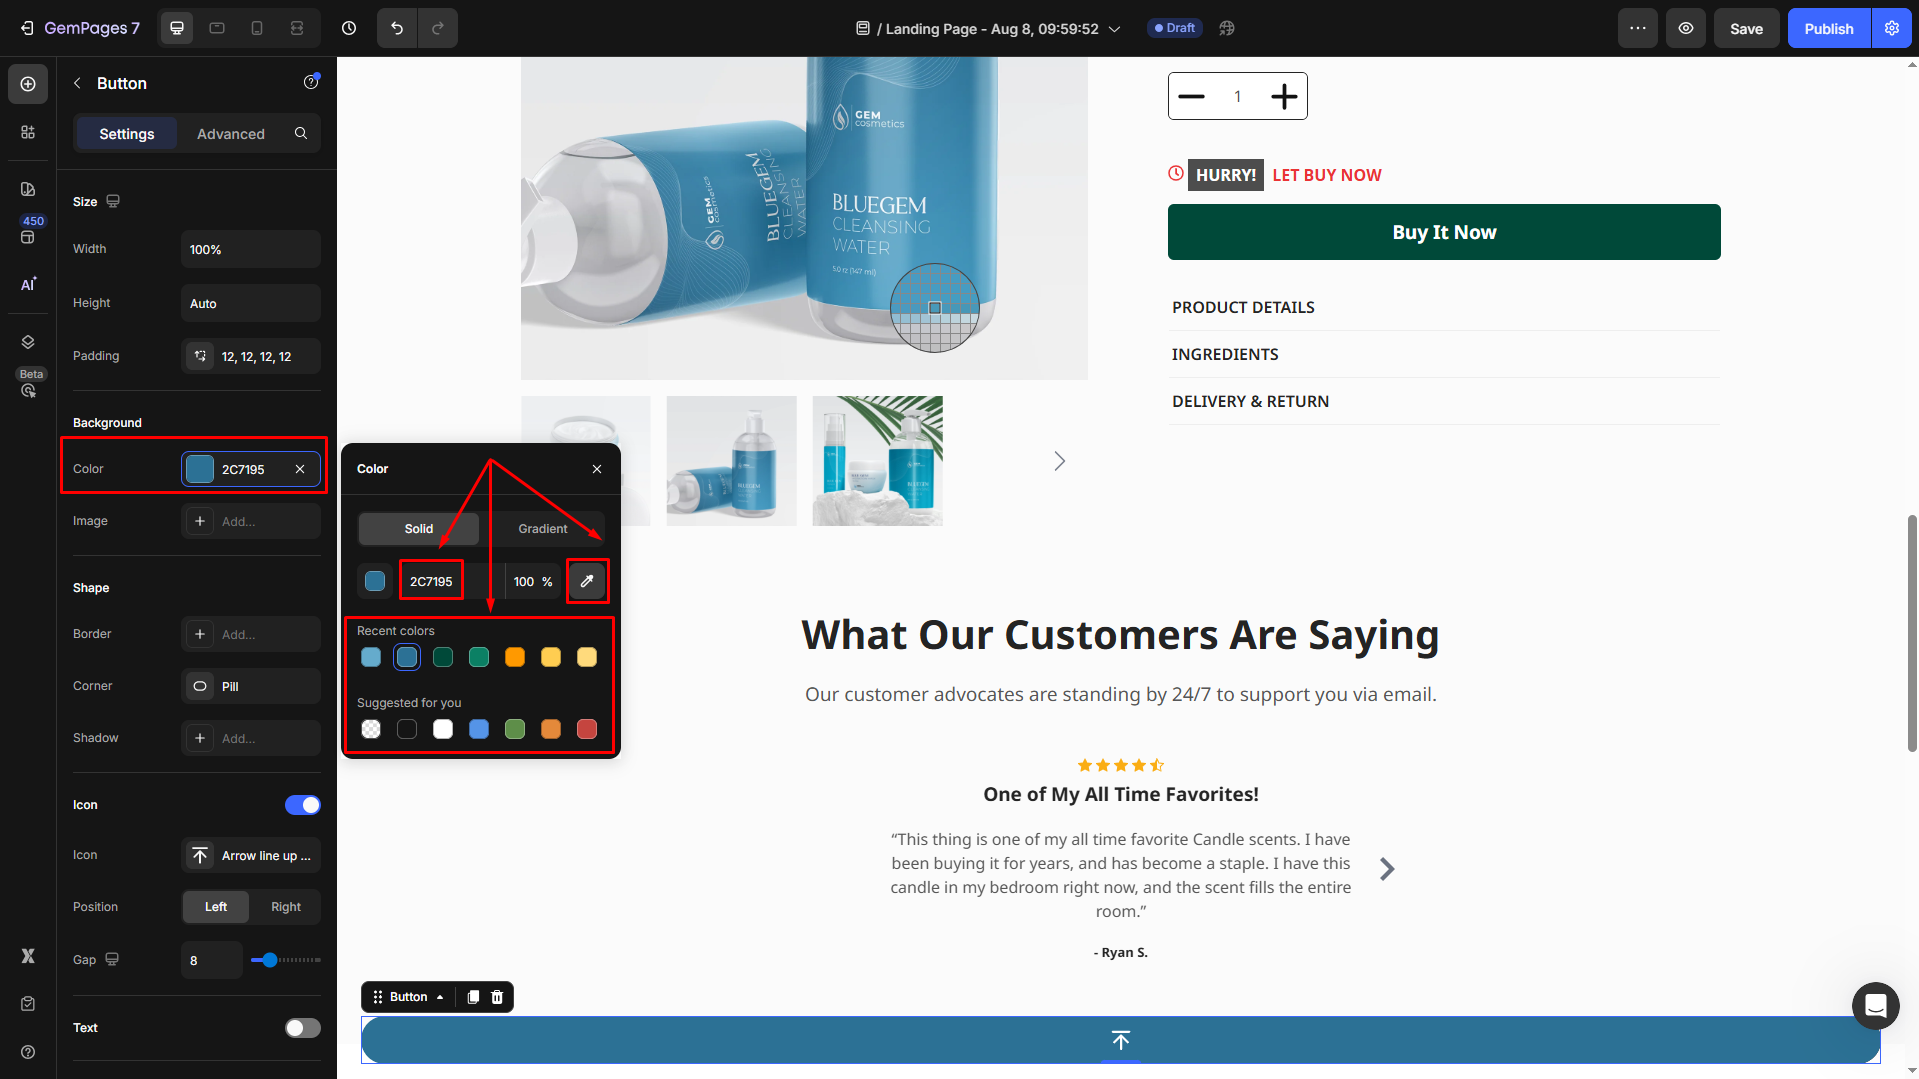Select the orange recent color swatch
1919x1079 pixels.
tap(515, 657)
